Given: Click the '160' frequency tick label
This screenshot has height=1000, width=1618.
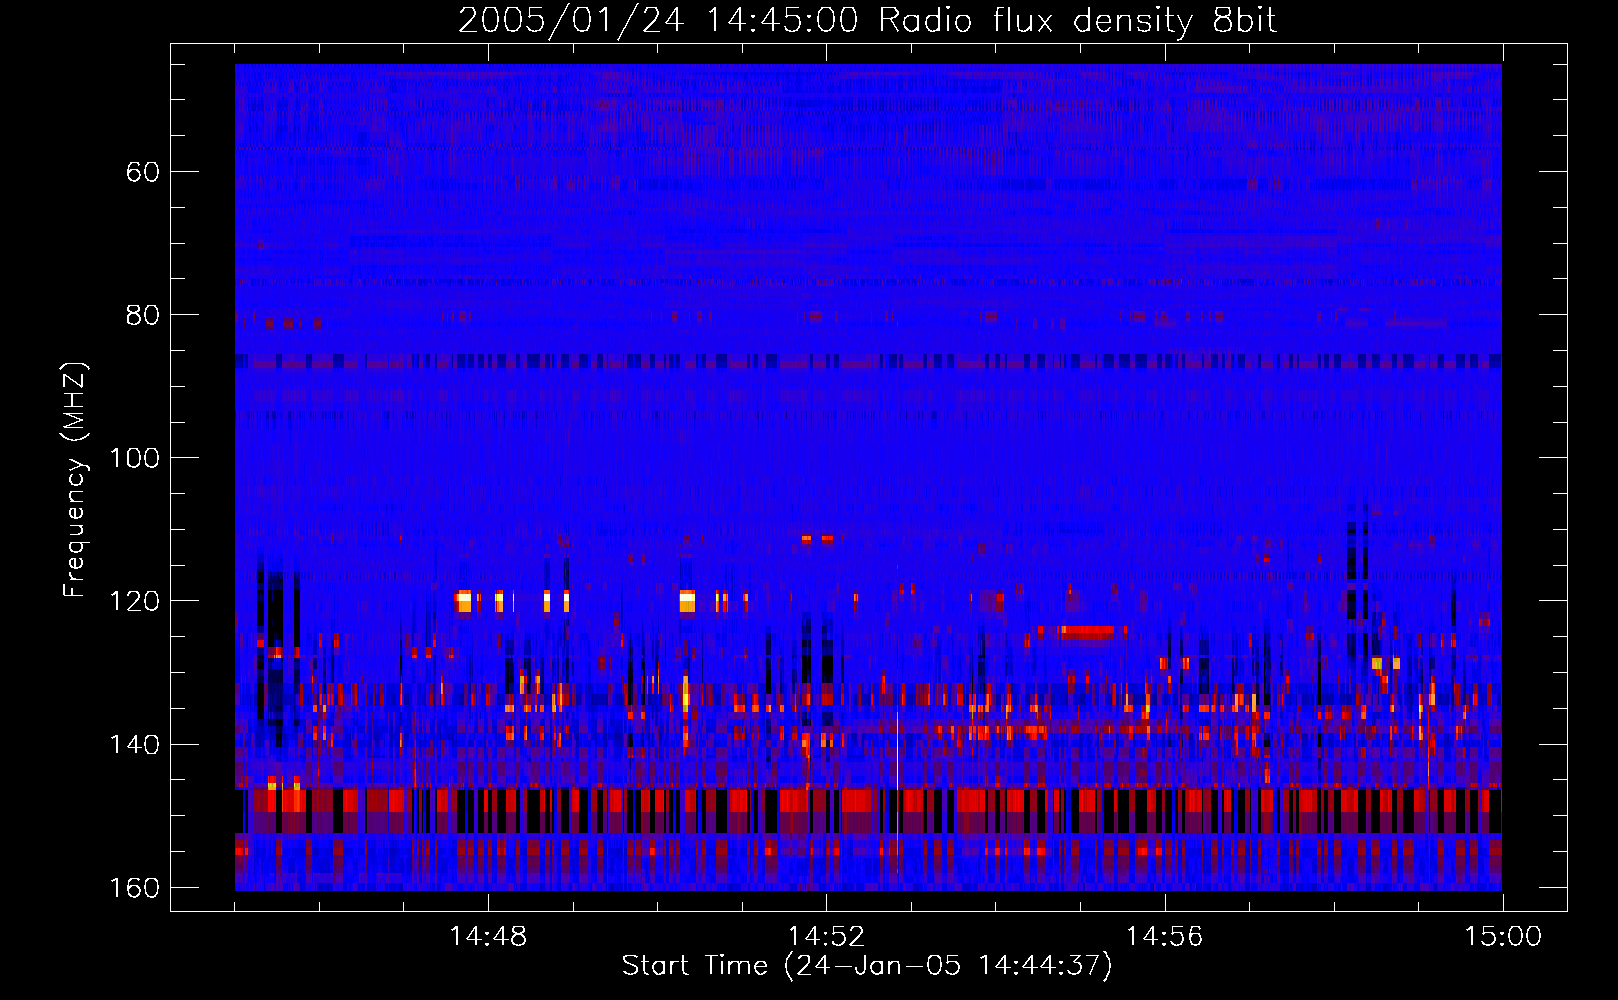Looking at the screenshot, I should (134, 888).
